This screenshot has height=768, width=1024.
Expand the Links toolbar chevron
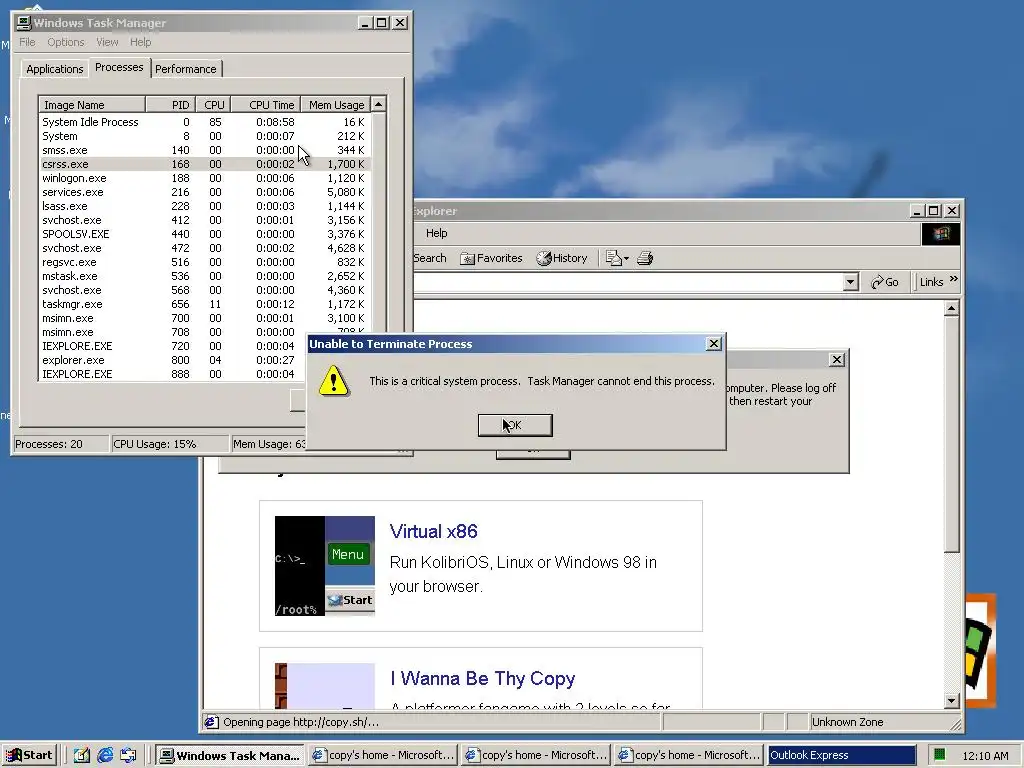(954, 280)
